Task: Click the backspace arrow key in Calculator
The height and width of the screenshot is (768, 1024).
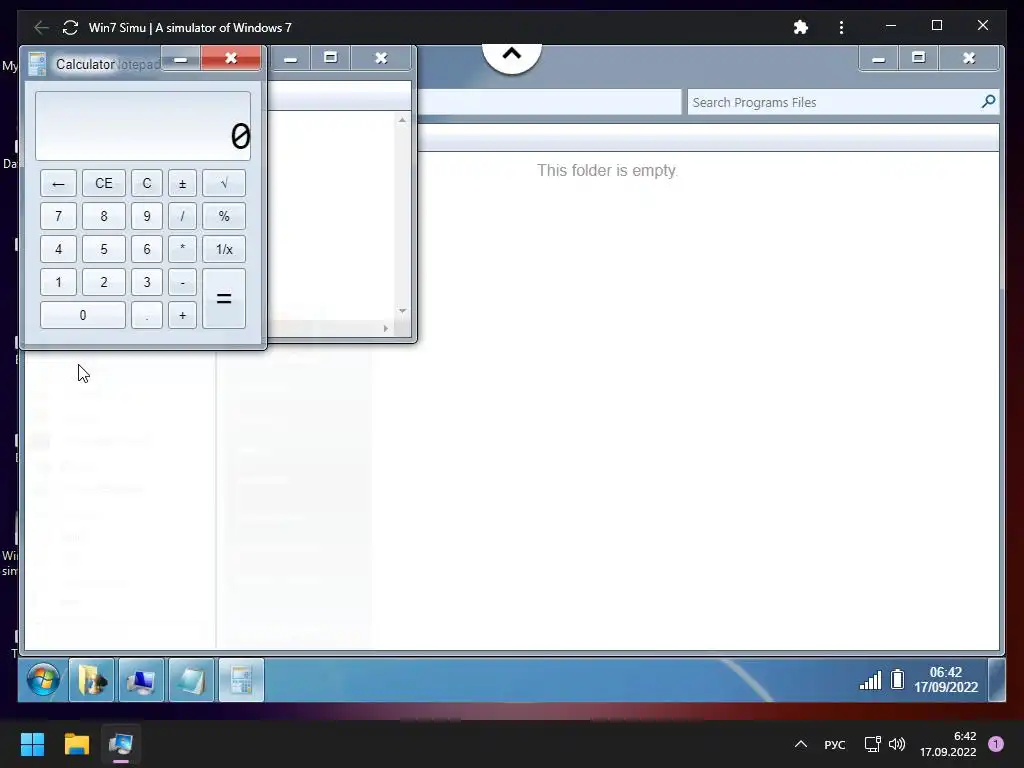Action: [x=58, y=184]
